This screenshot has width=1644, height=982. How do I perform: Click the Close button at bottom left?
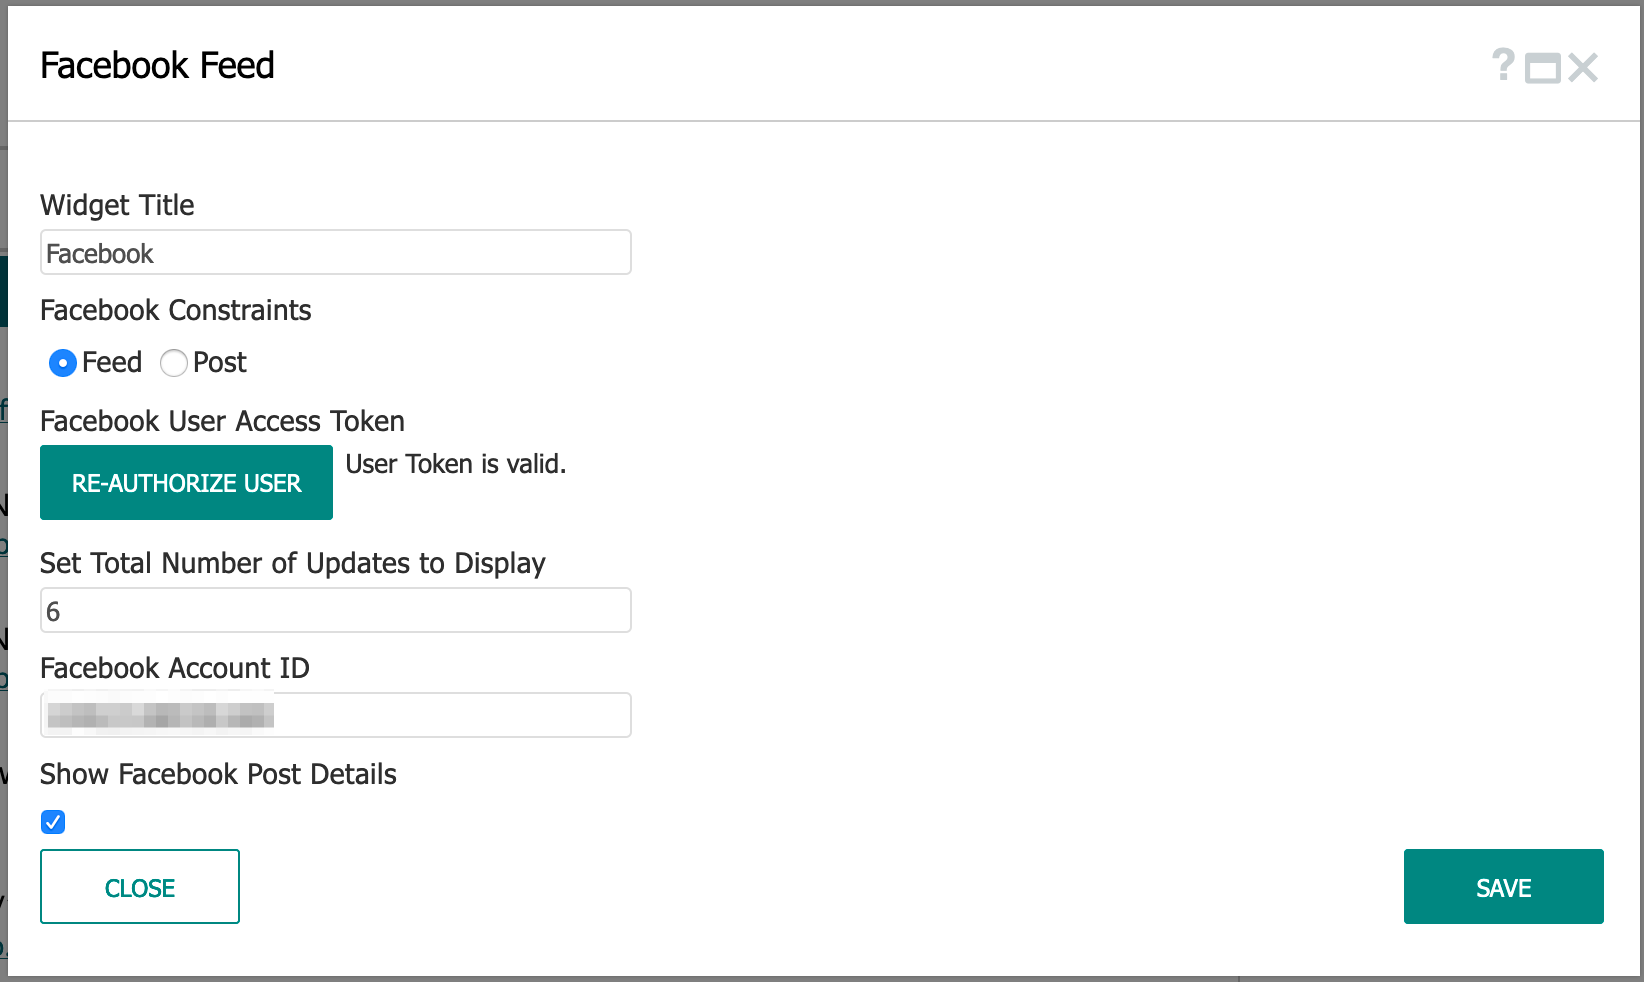140,887
